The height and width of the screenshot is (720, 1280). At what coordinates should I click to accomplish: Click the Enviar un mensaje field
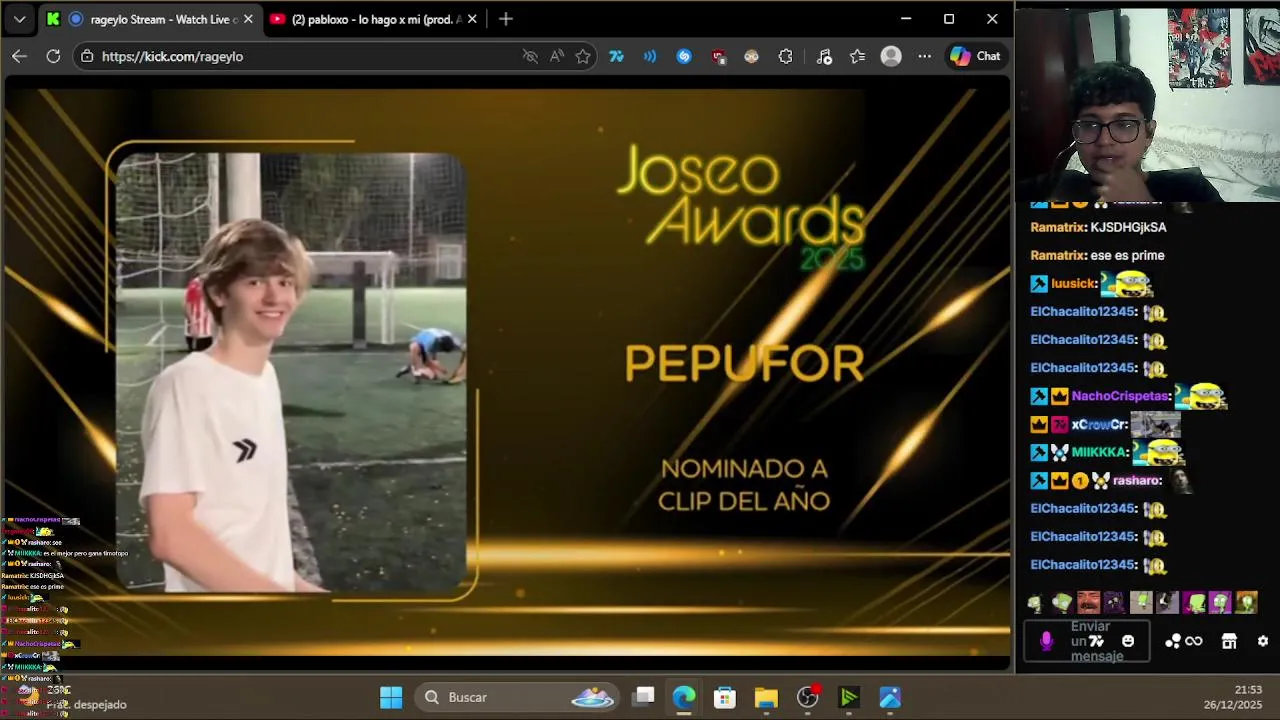tap(1087, 641)
